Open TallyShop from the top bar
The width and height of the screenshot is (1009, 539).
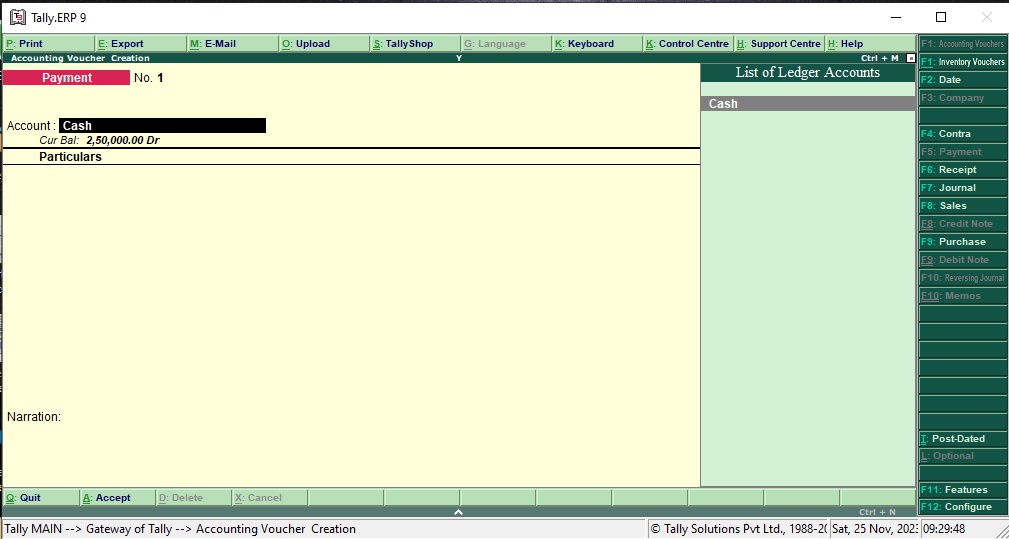(416, 44)
